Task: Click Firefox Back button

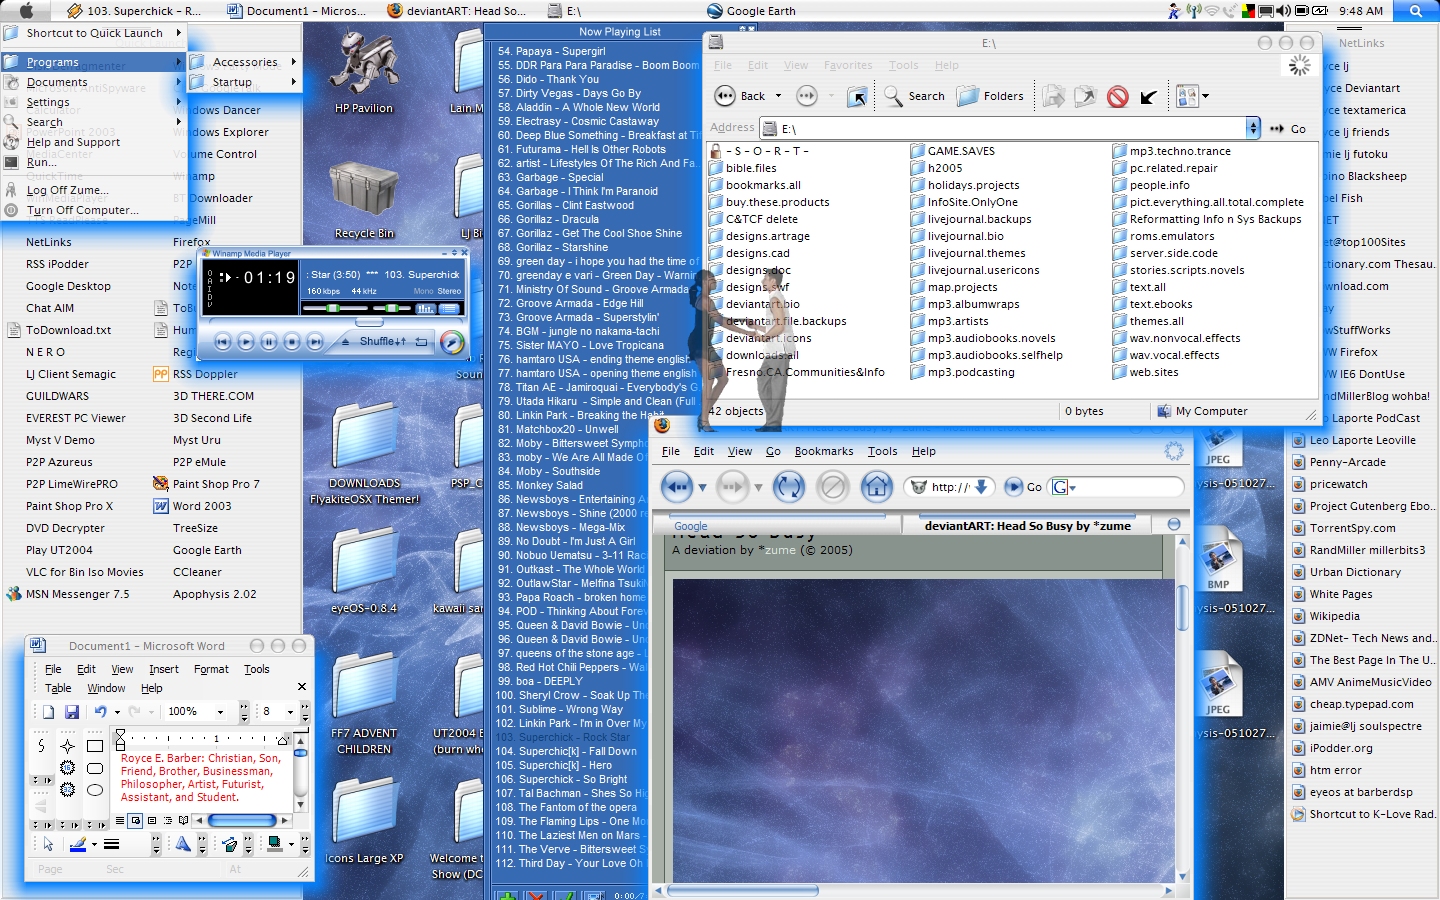Action: (677, 487)
